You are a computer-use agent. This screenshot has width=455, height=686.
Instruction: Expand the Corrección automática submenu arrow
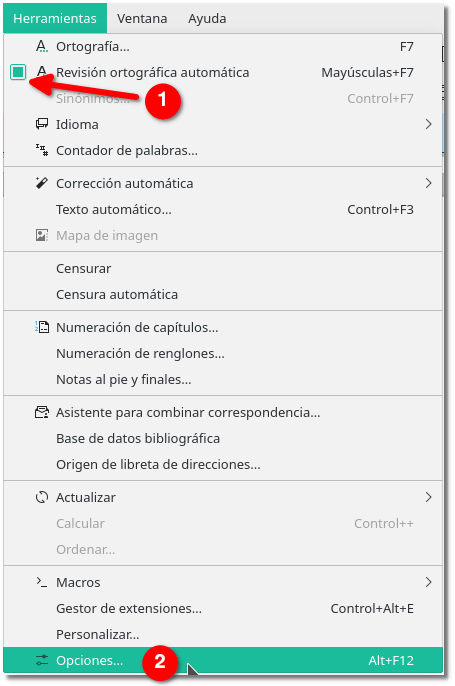click(428, 183)
